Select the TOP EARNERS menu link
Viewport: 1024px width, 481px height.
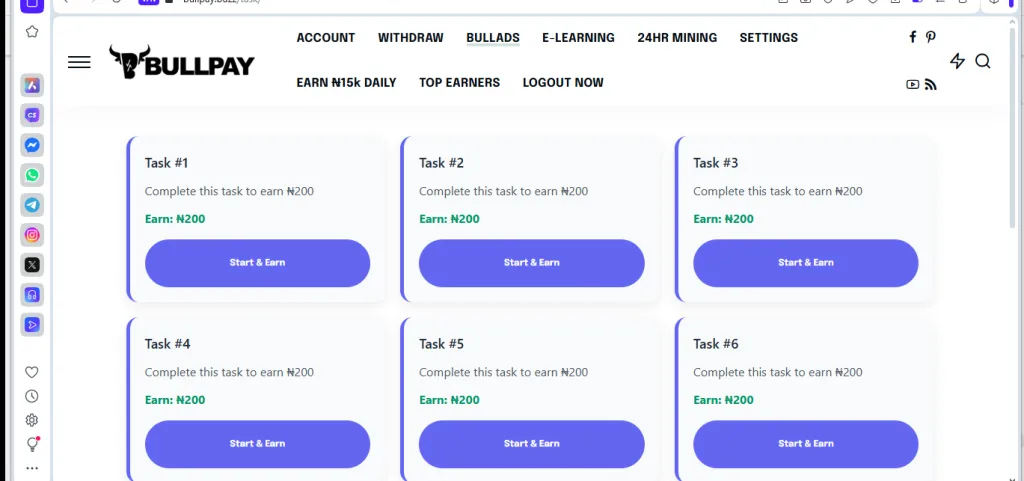[459, 83]
